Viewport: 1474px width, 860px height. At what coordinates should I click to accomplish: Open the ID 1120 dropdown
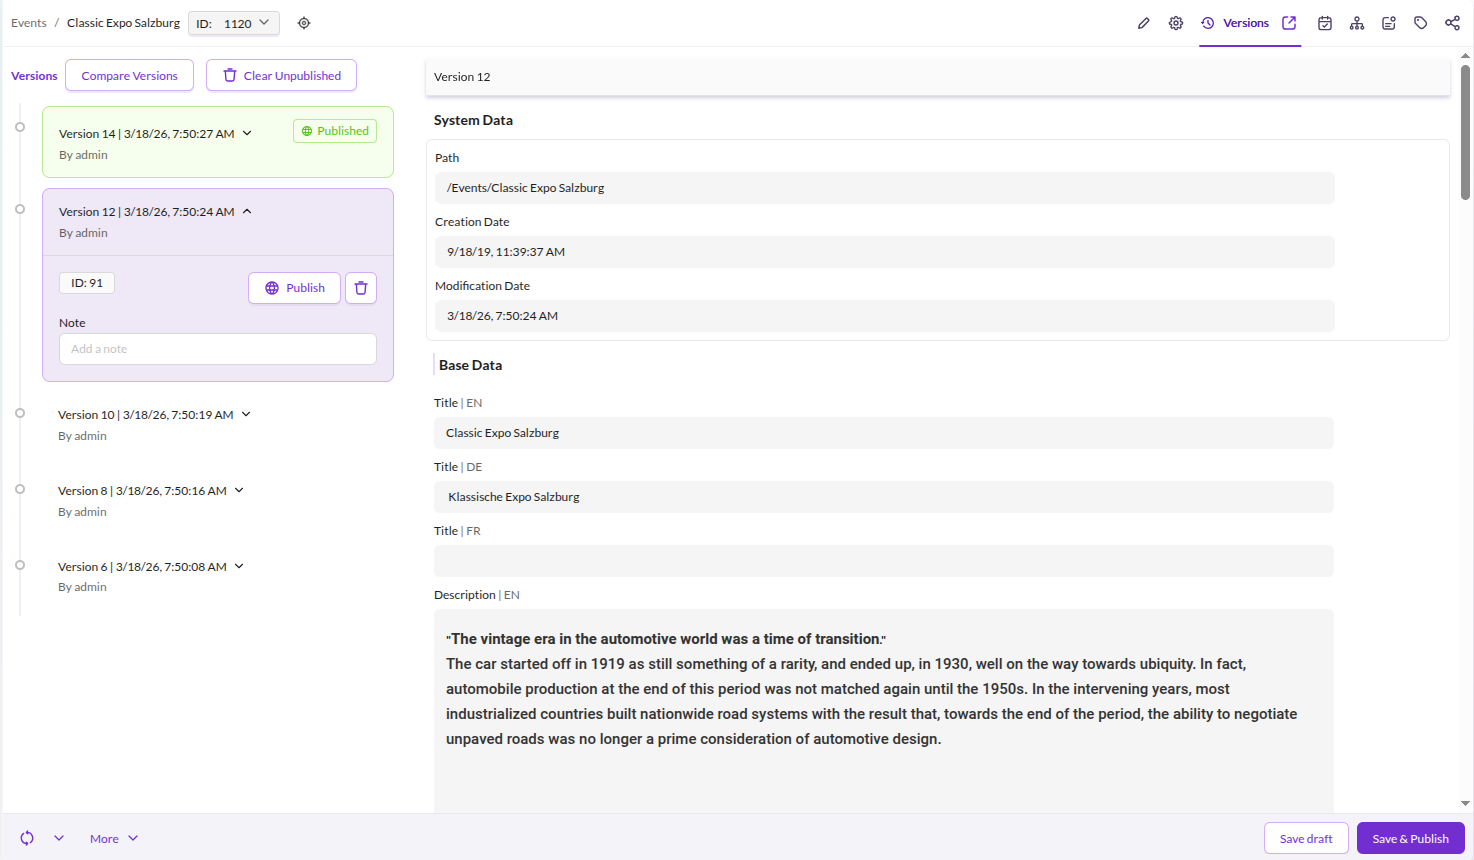(x=234, y=23)
